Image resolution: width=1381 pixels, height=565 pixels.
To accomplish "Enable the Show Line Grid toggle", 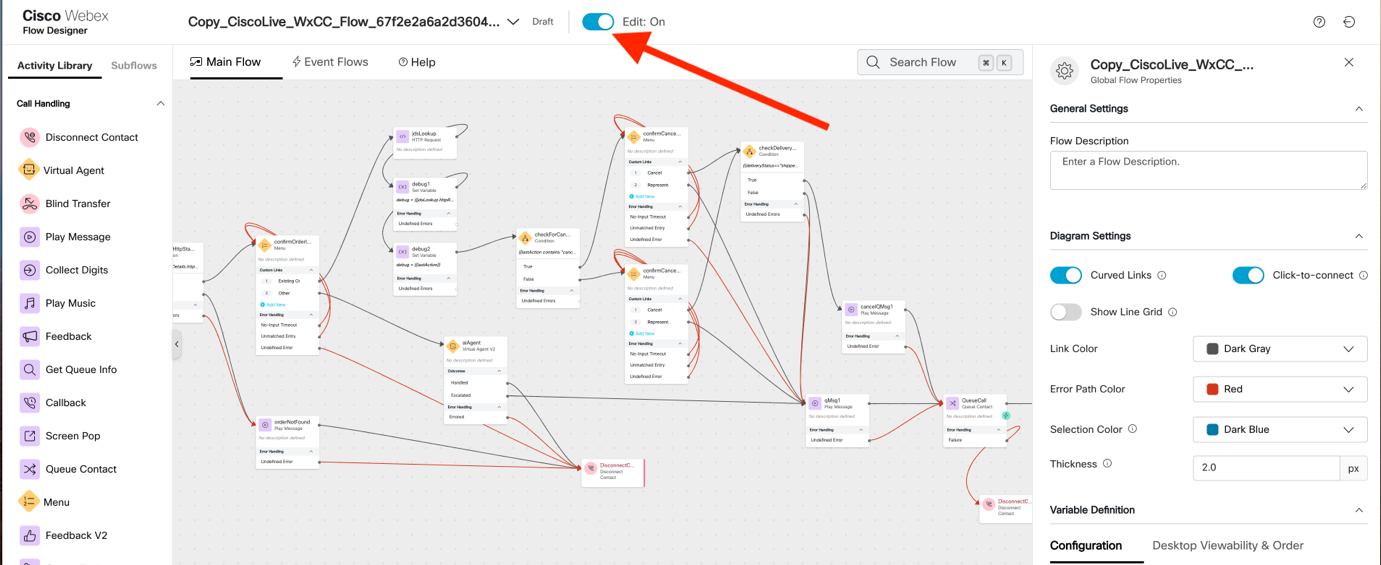I will point(1066,312).
